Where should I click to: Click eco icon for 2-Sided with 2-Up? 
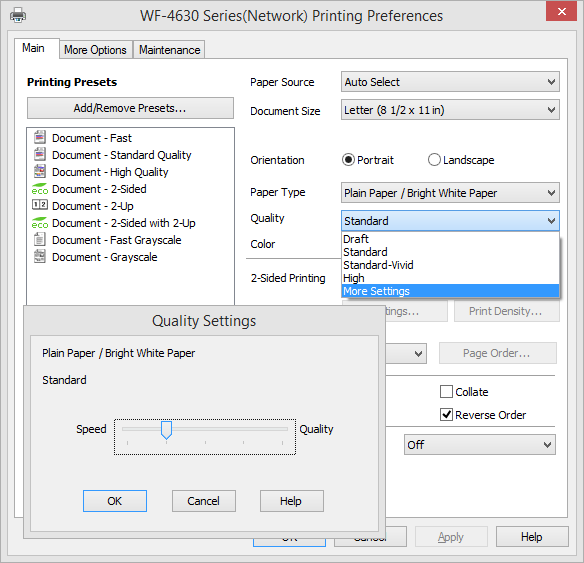point(40,223)
